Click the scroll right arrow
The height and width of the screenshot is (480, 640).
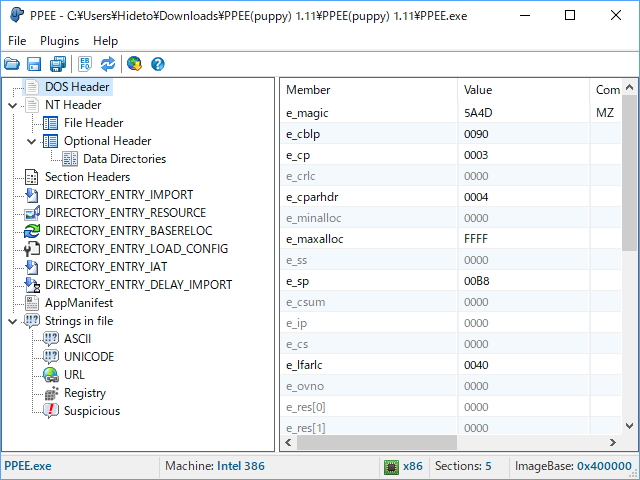pyautogui.click(x=613, y=442)
